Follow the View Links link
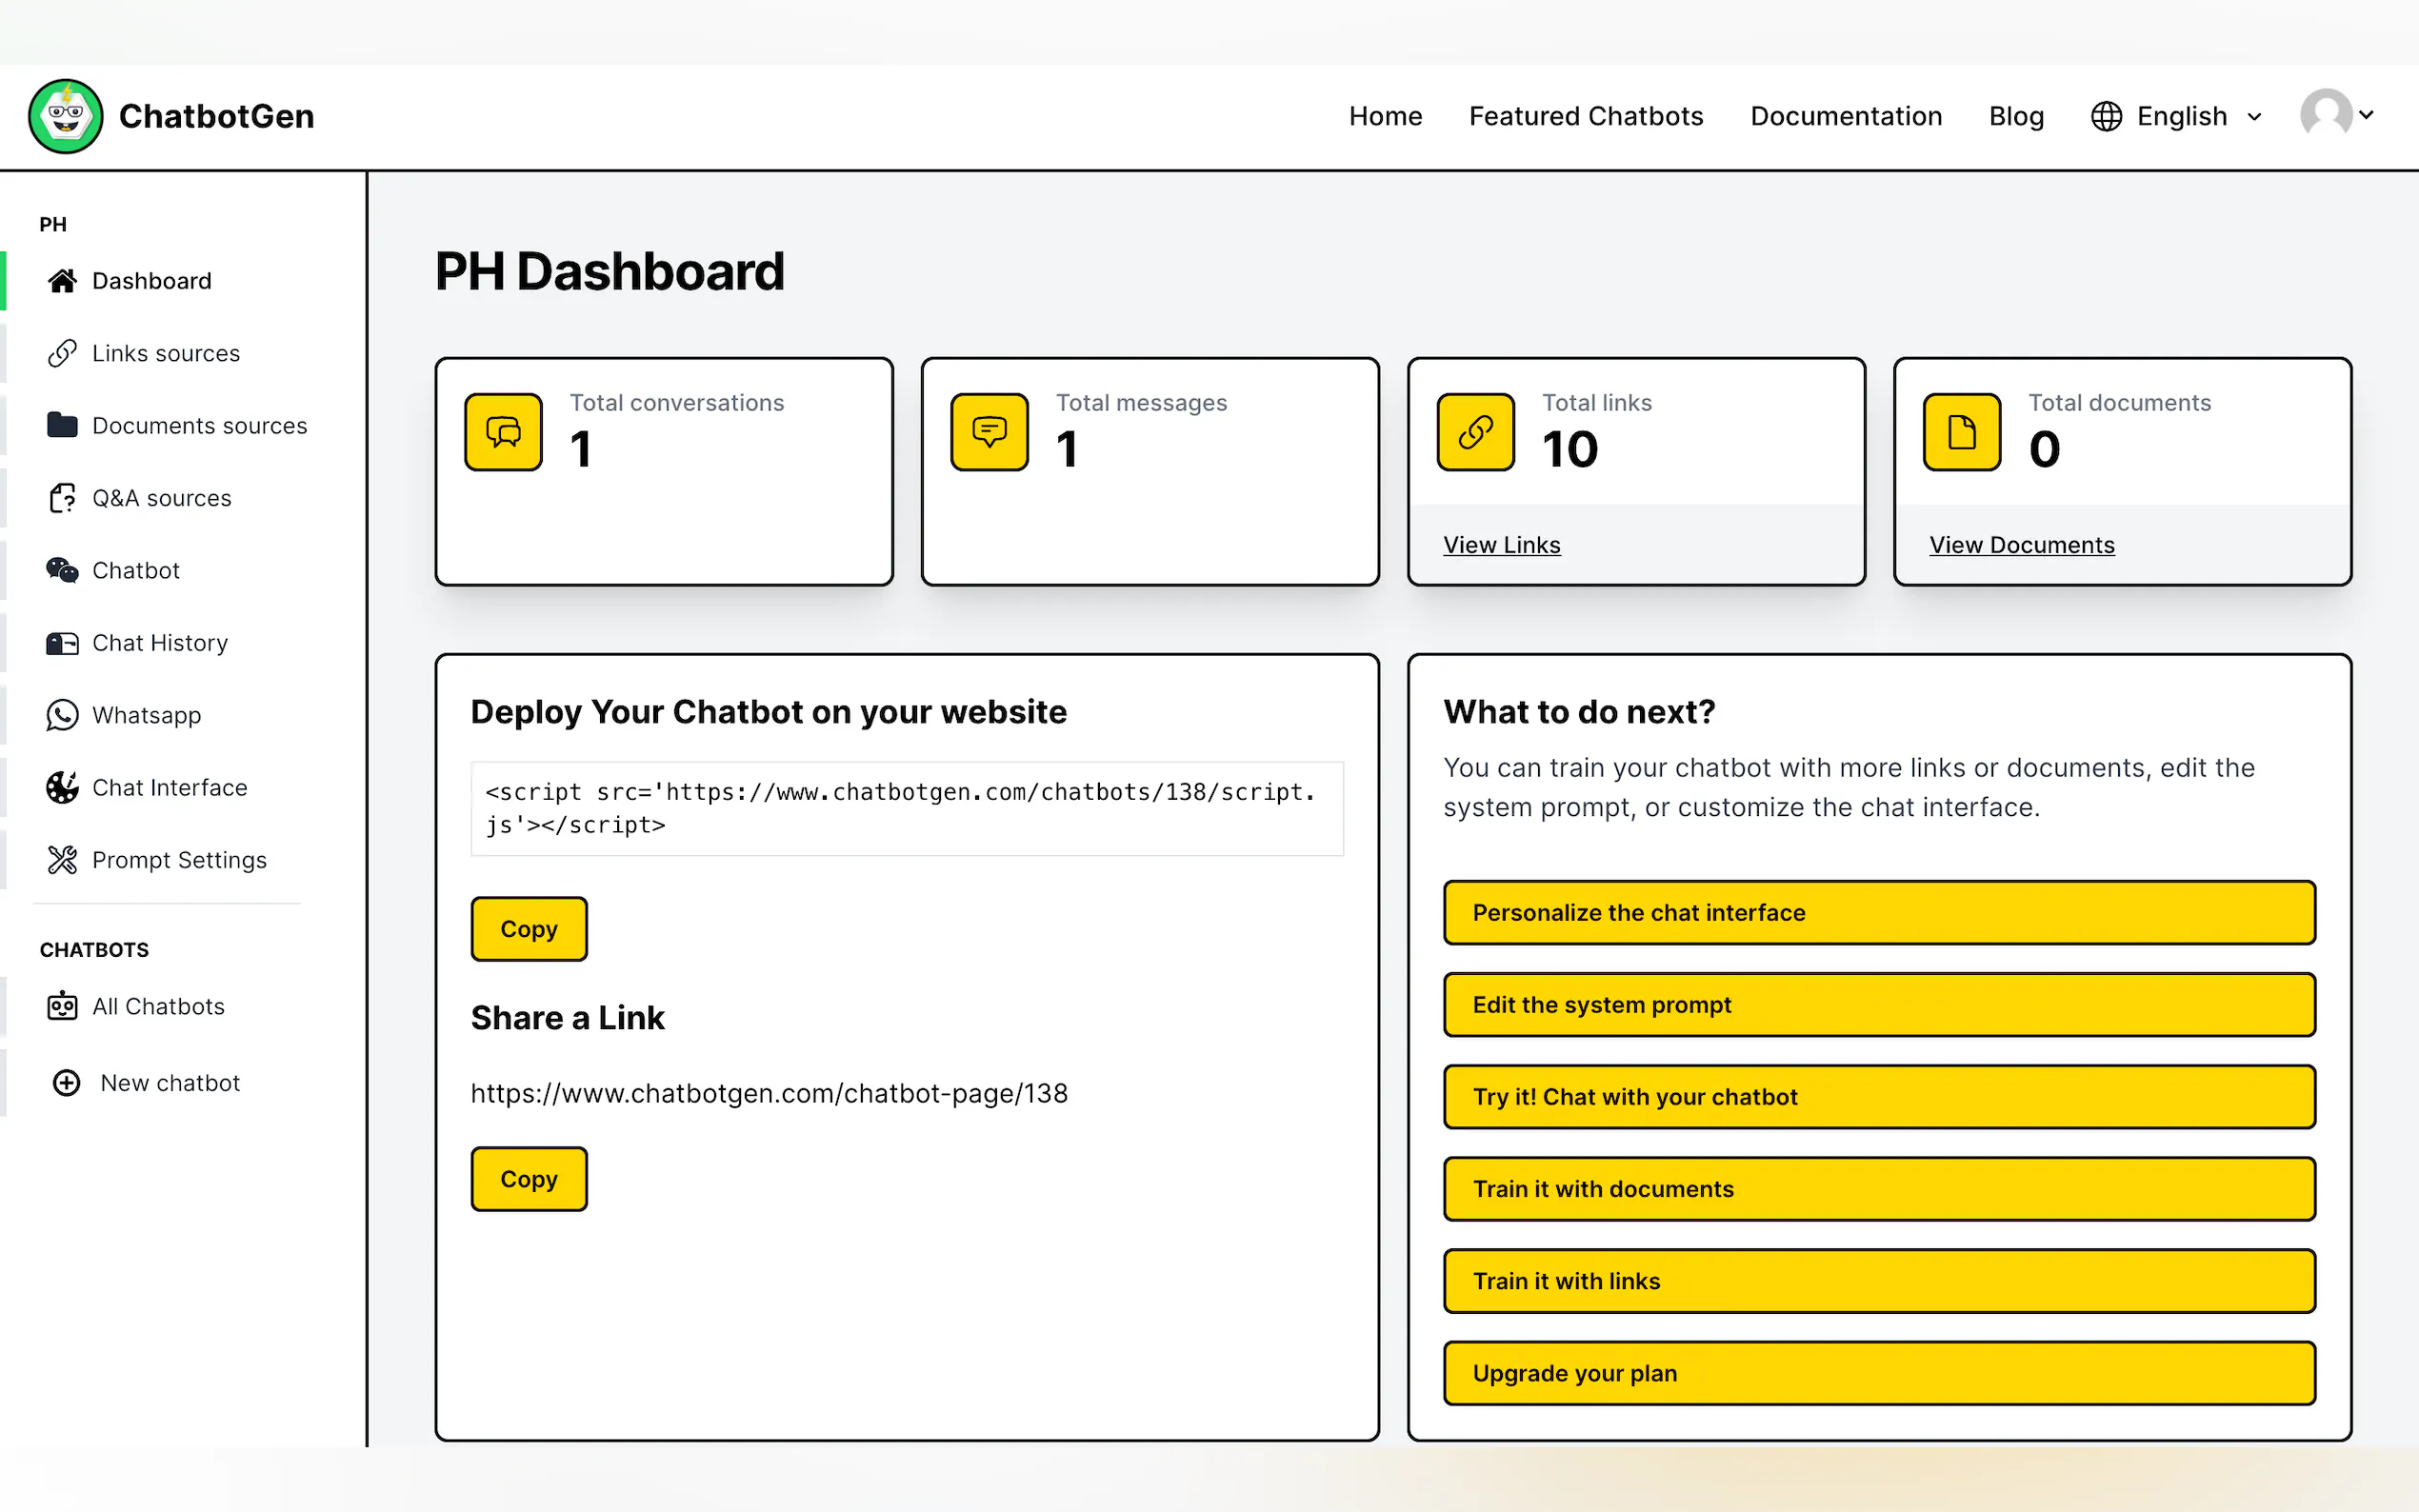 click(x=1501, y=545)
